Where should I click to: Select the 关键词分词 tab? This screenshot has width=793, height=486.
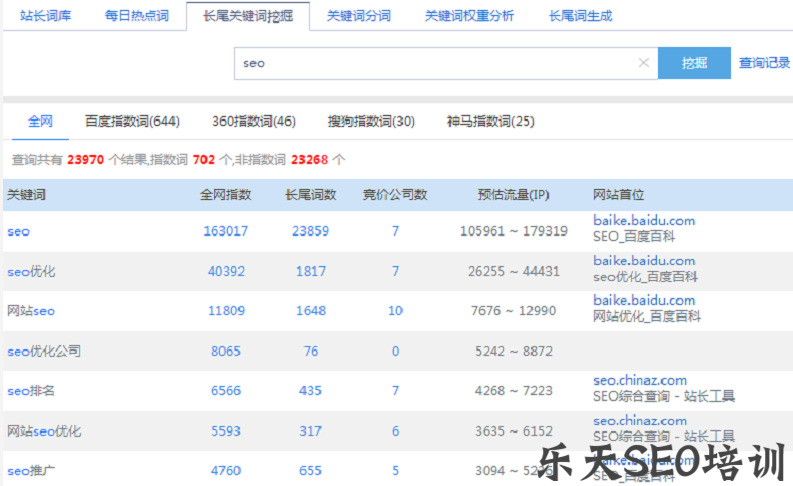coord(358,16)
